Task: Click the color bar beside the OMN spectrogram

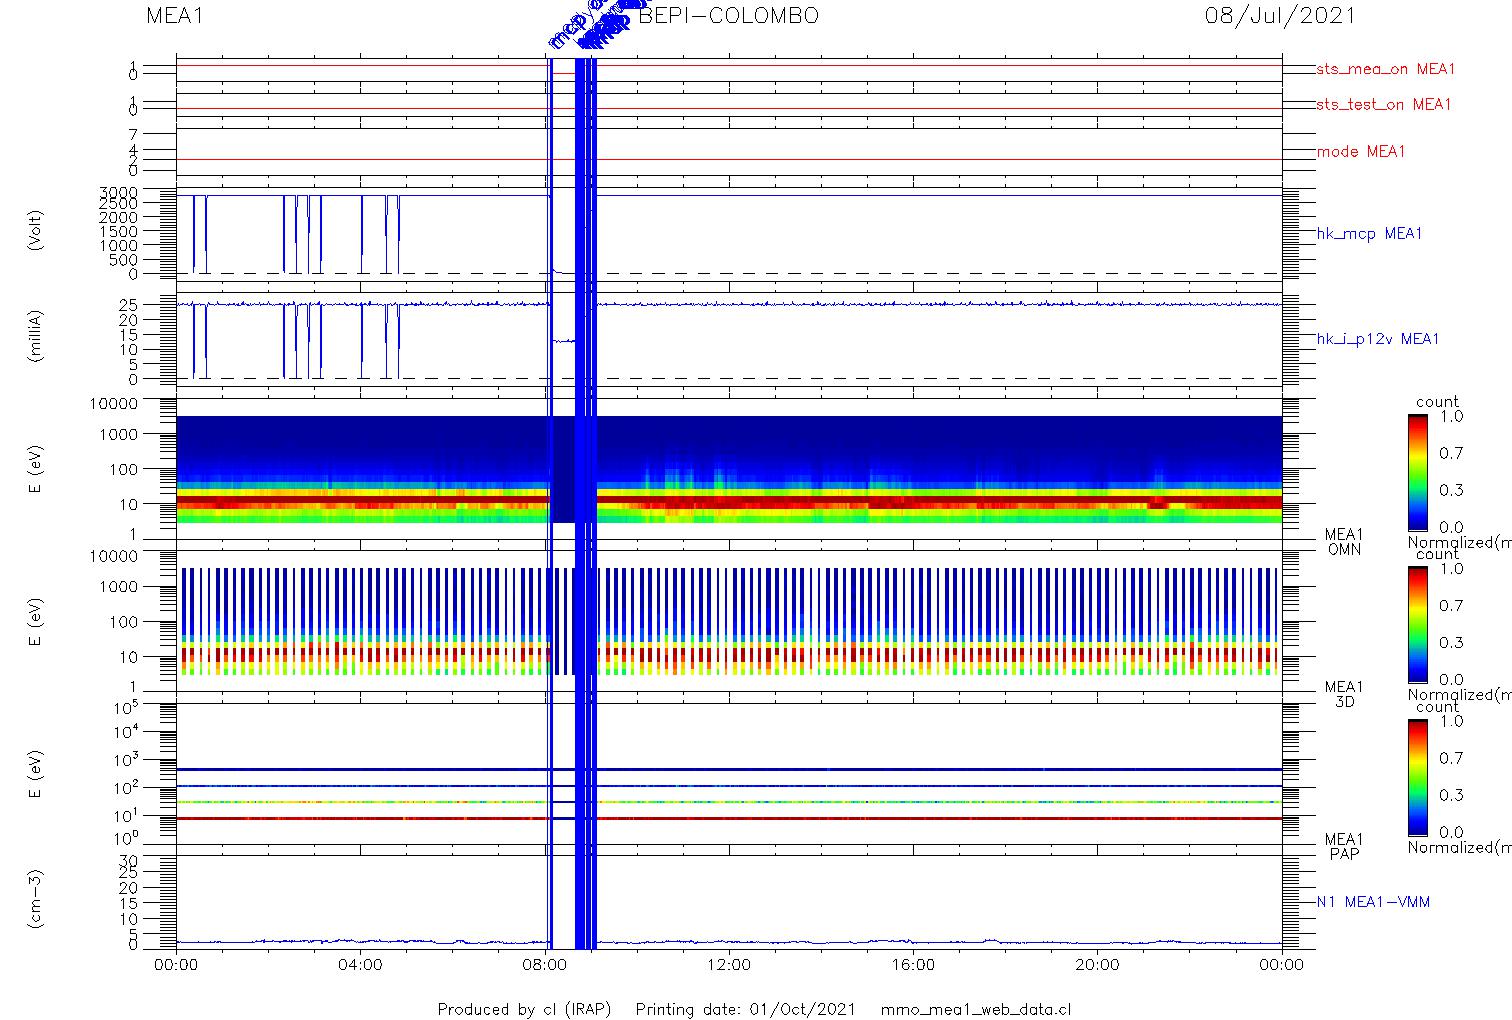Action: pyautogui.click(x=1417, y=472)
